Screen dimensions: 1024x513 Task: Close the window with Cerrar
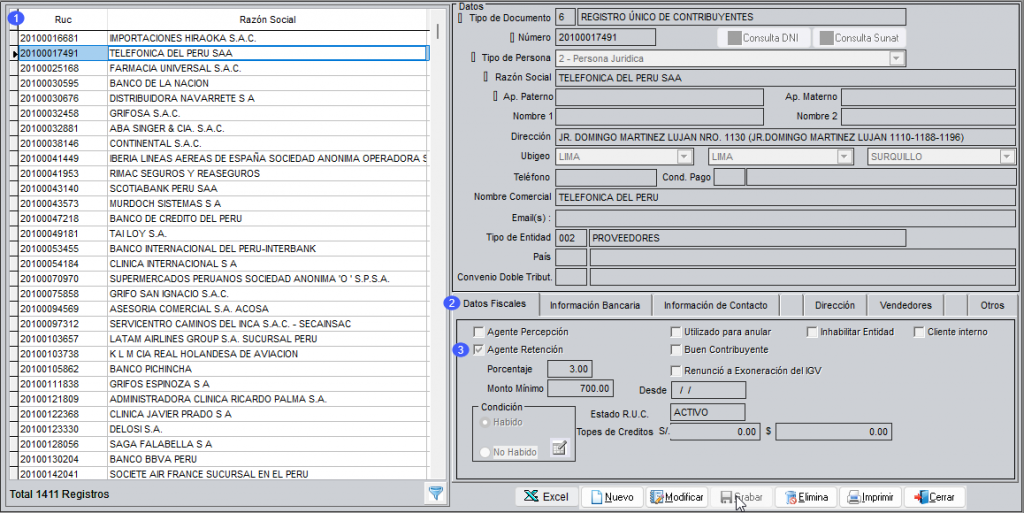[935, 497]
